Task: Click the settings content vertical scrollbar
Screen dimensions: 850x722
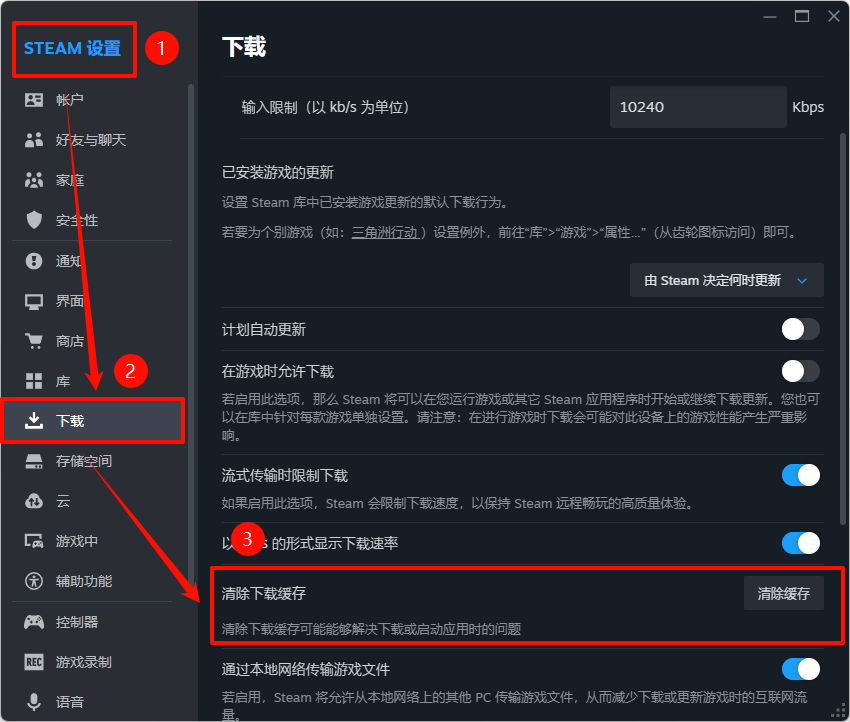Action: coord(842,328)
